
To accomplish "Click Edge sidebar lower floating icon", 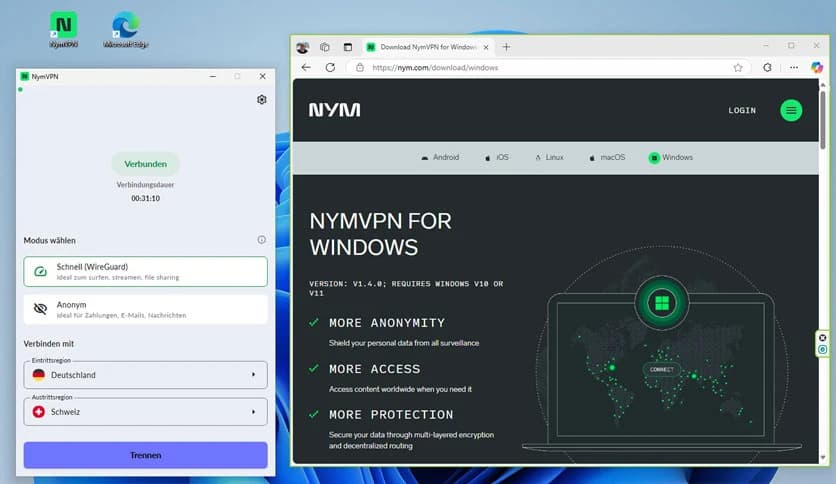I will tap(823, 350).
